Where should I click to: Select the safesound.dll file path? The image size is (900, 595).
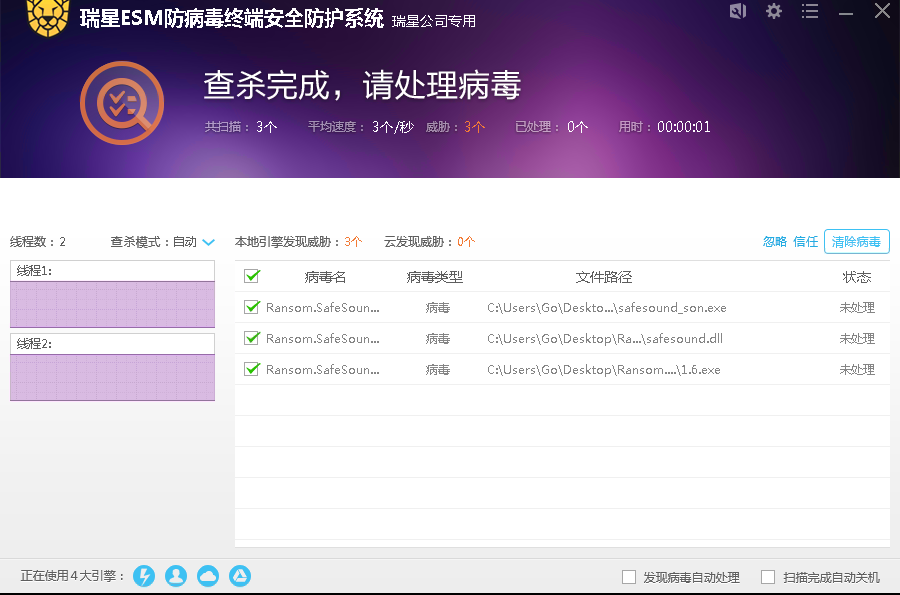(x=605, y=339)
